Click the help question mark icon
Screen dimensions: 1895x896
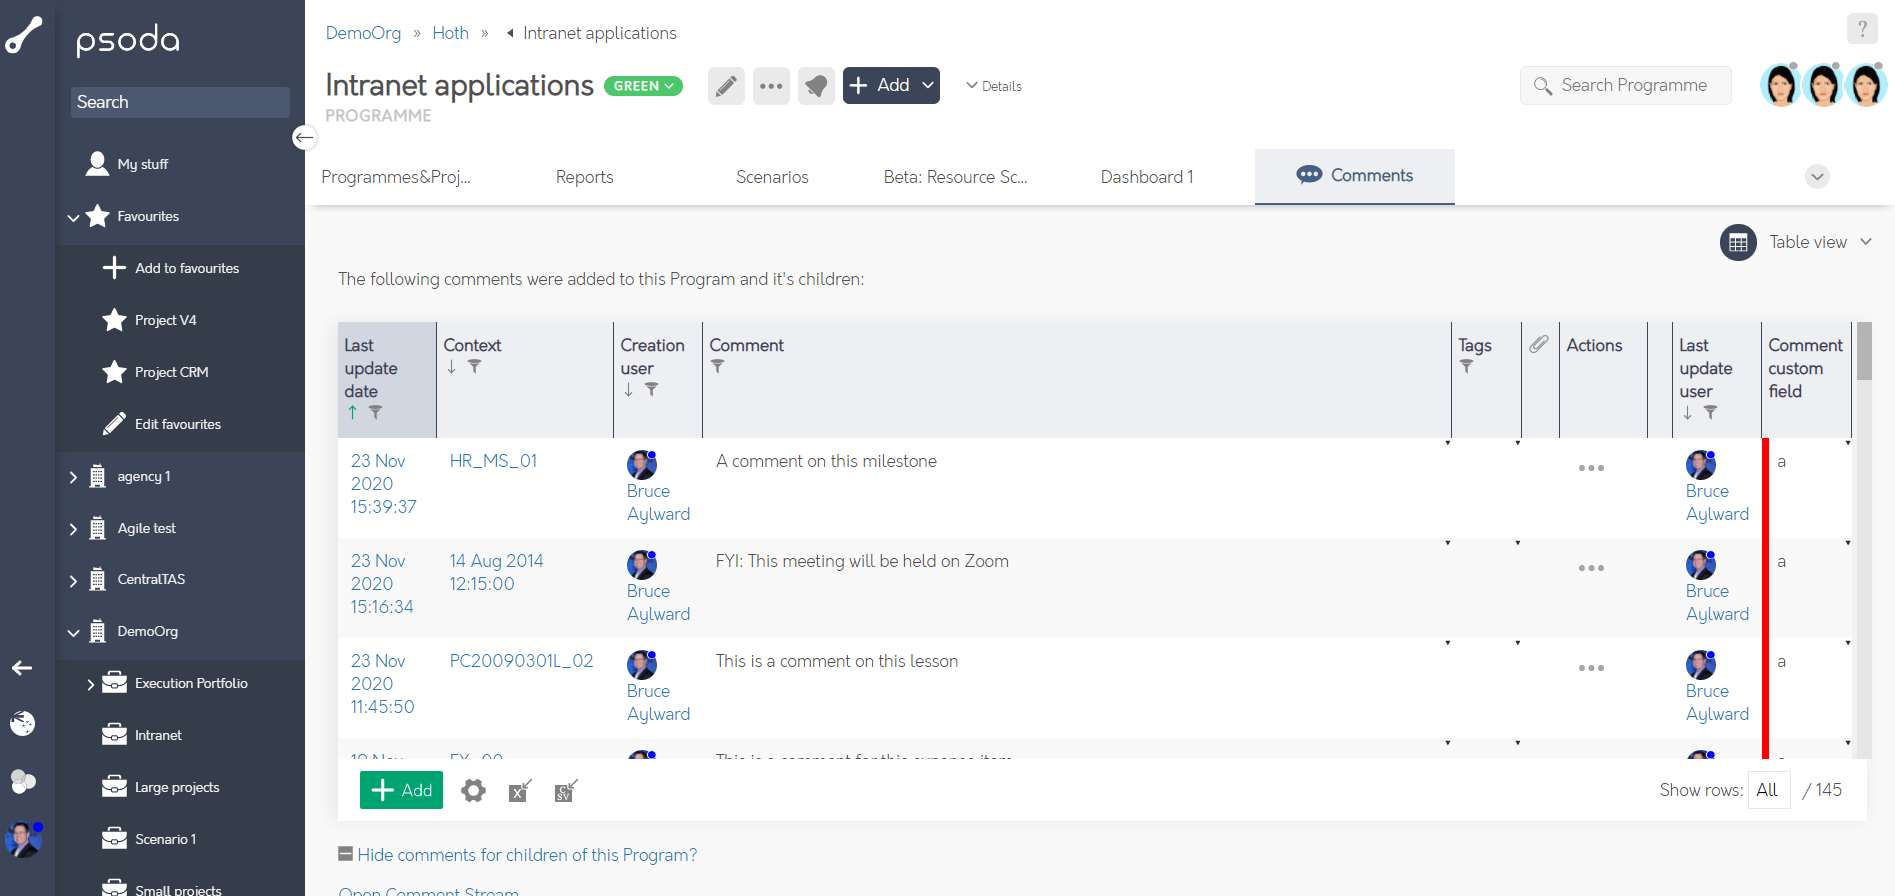(1861, 29)
